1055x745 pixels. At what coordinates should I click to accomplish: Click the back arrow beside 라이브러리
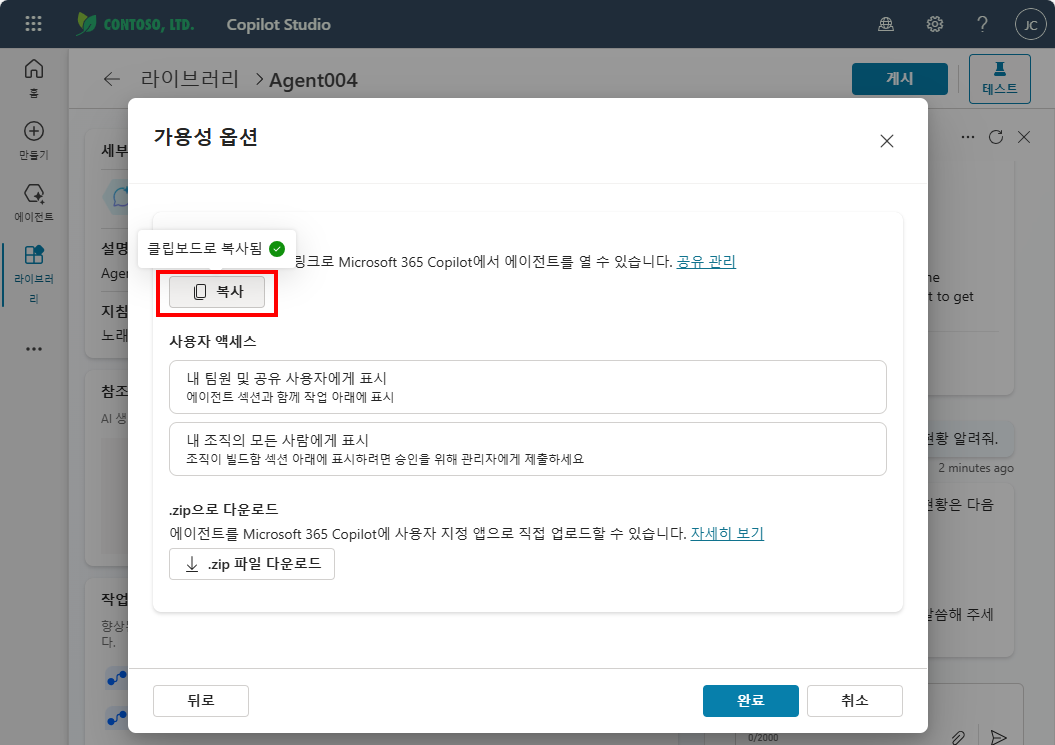point(112,79)
